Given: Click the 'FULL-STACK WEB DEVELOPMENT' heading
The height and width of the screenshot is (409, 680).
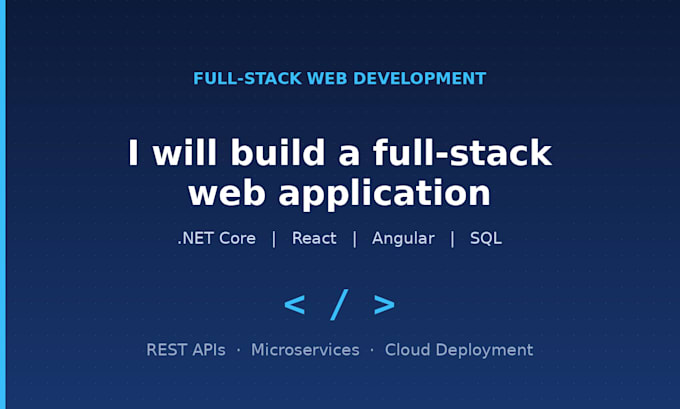Looking at the screenshot, I should (x=340, y=79).
